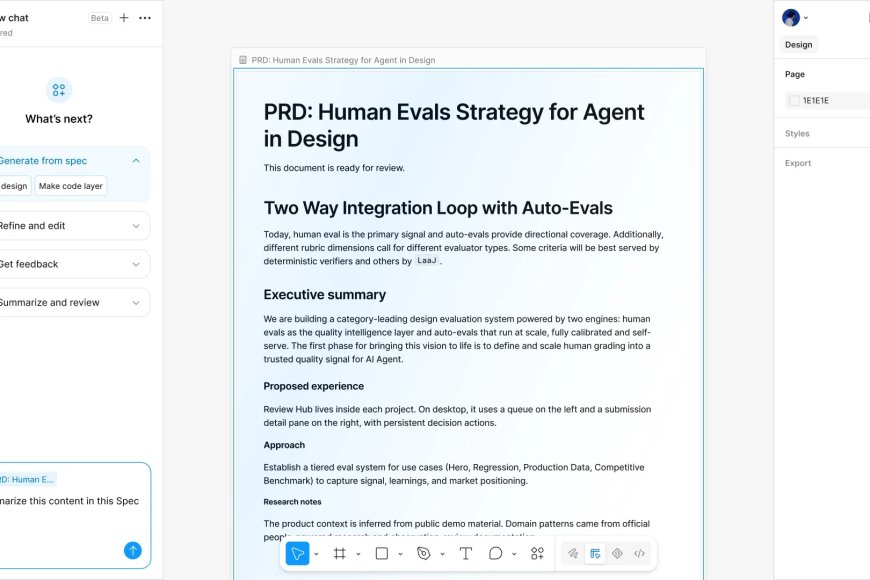The width and height of the screenshot is (870, 580).
Task: Select the Rectangle shape tool
Action: pyautogui.click(x=382, y=553)
